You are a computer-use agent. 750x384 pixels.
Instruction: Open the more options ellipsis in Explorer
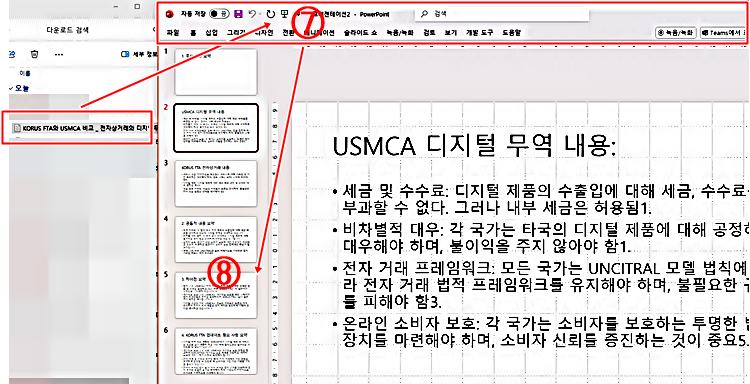59,55
